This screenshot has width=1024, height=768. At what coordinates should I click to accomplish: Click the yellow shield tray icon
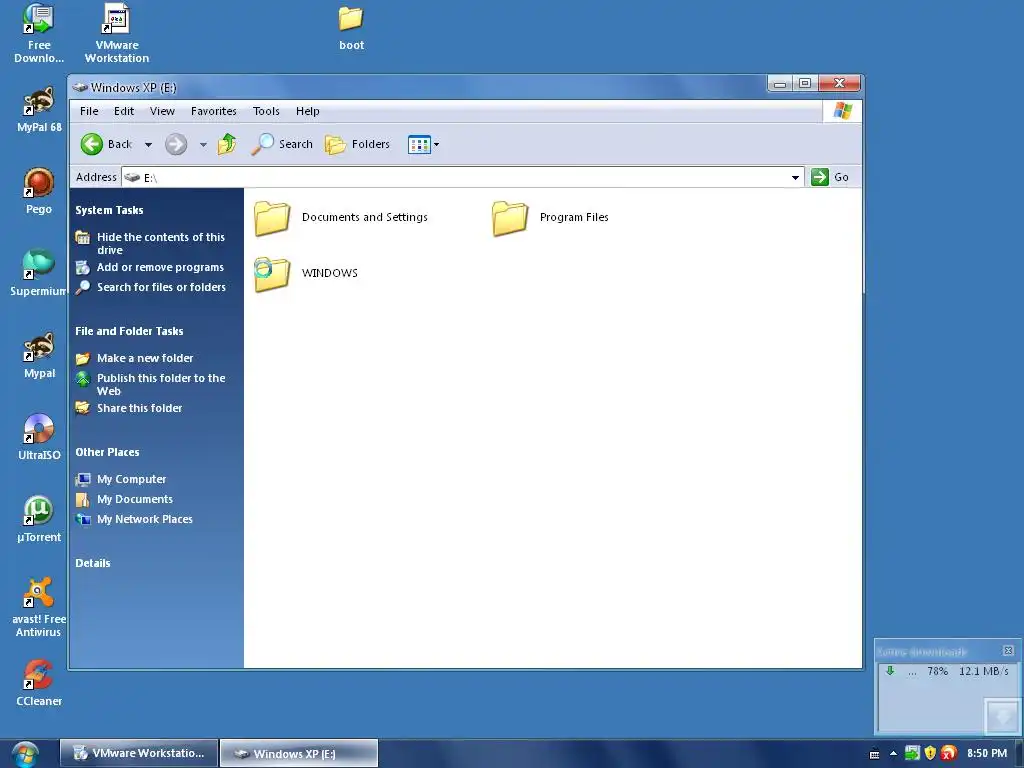[x=931, y=753]
